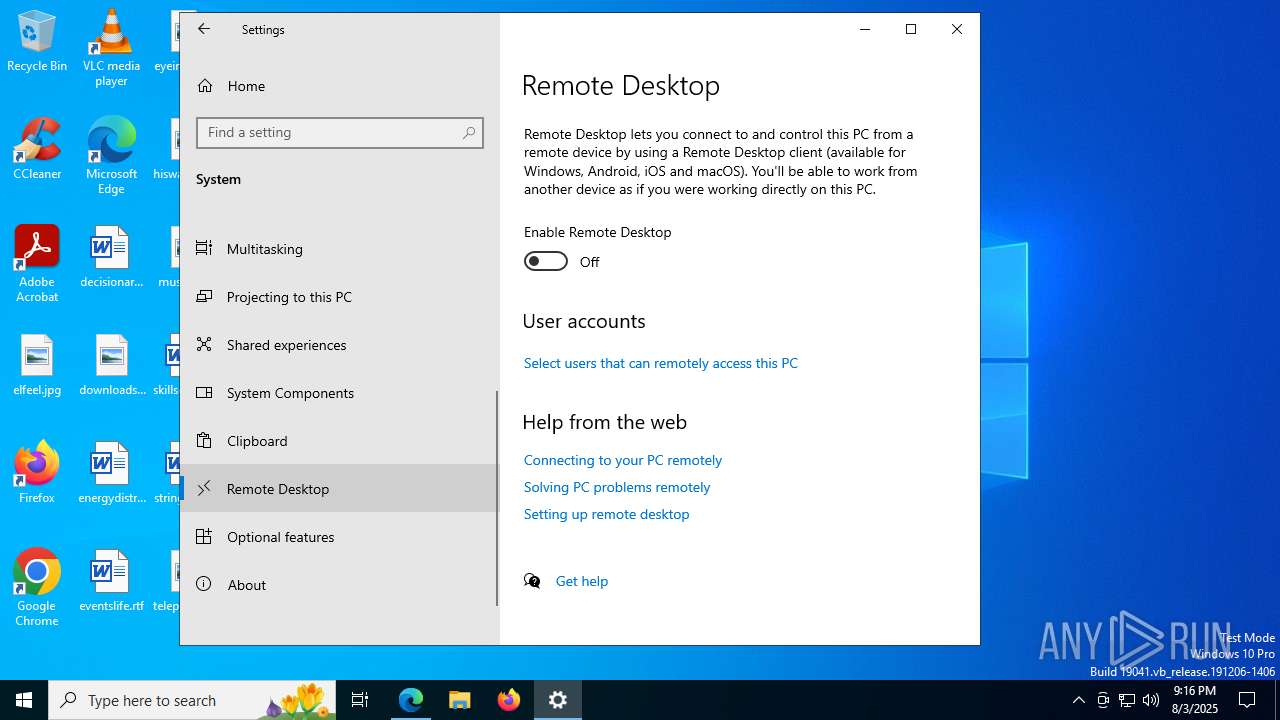Screen dimensions: 1280x720
Task: Select Recycle Bin desktop icon
Action: [37, 41]
